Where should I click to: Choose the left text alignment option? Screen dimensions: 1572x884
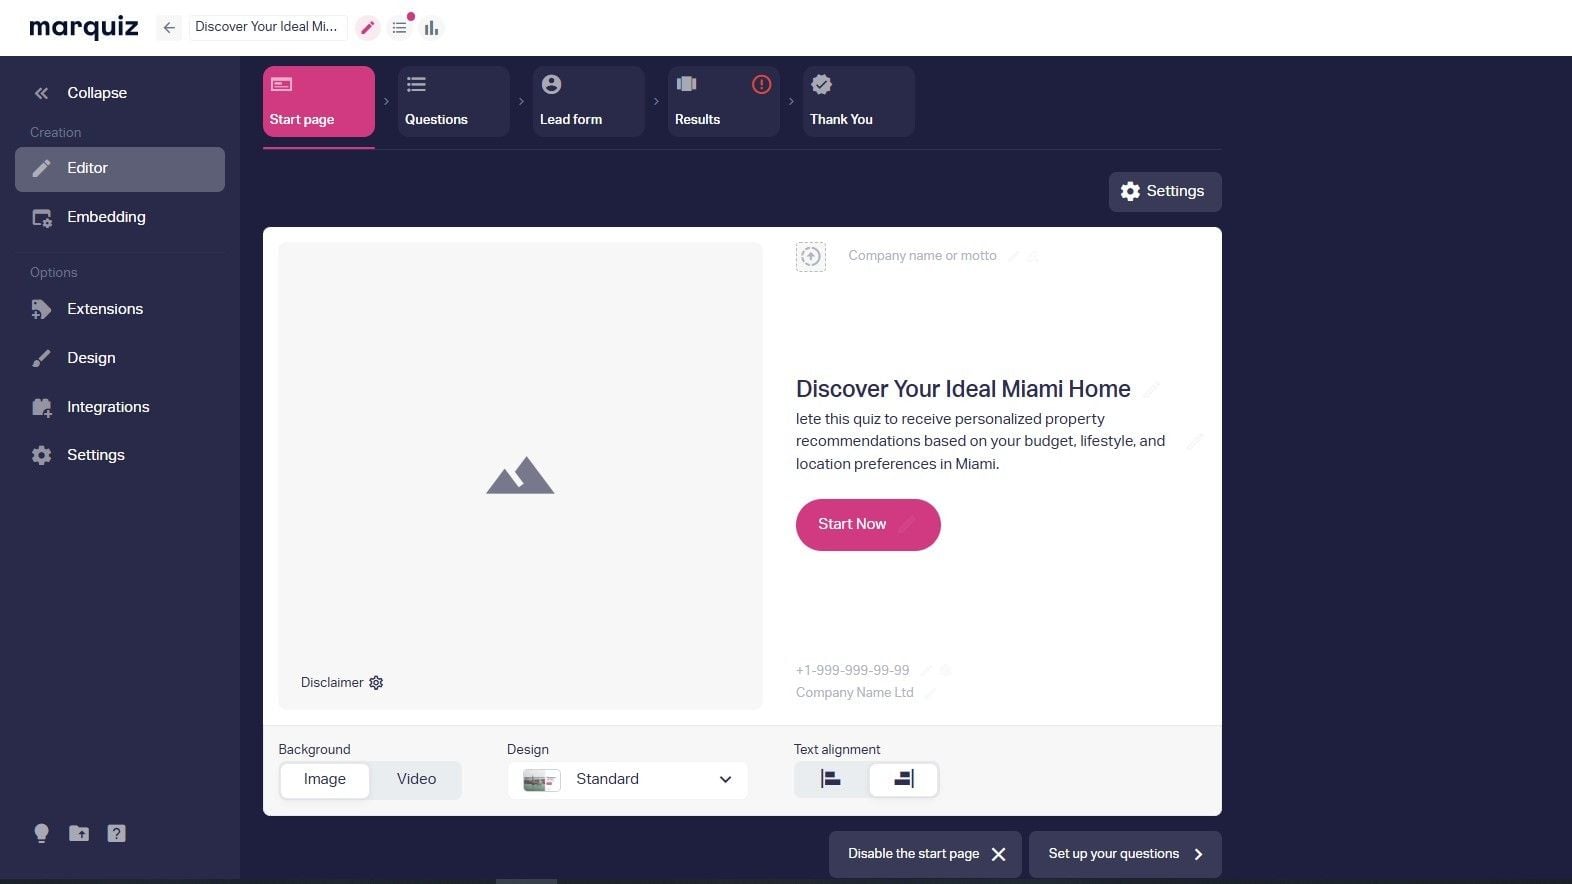(x=831, y=779)
